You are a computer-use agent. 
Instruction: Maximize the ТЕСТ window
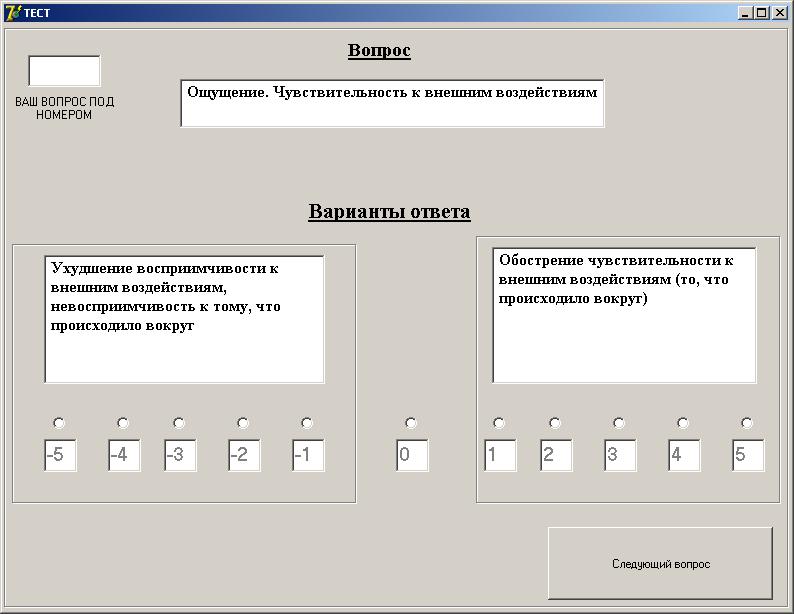coord(761,13)
